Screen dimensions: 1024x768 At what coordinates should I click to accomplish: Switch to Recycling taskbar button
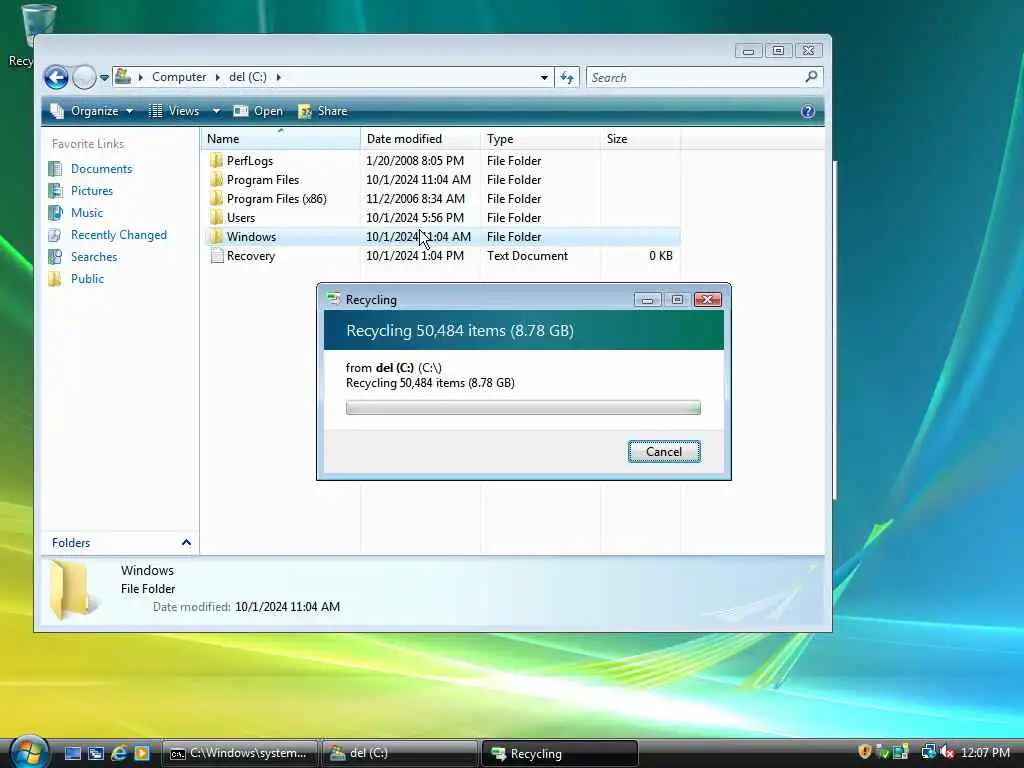(560, 754)
